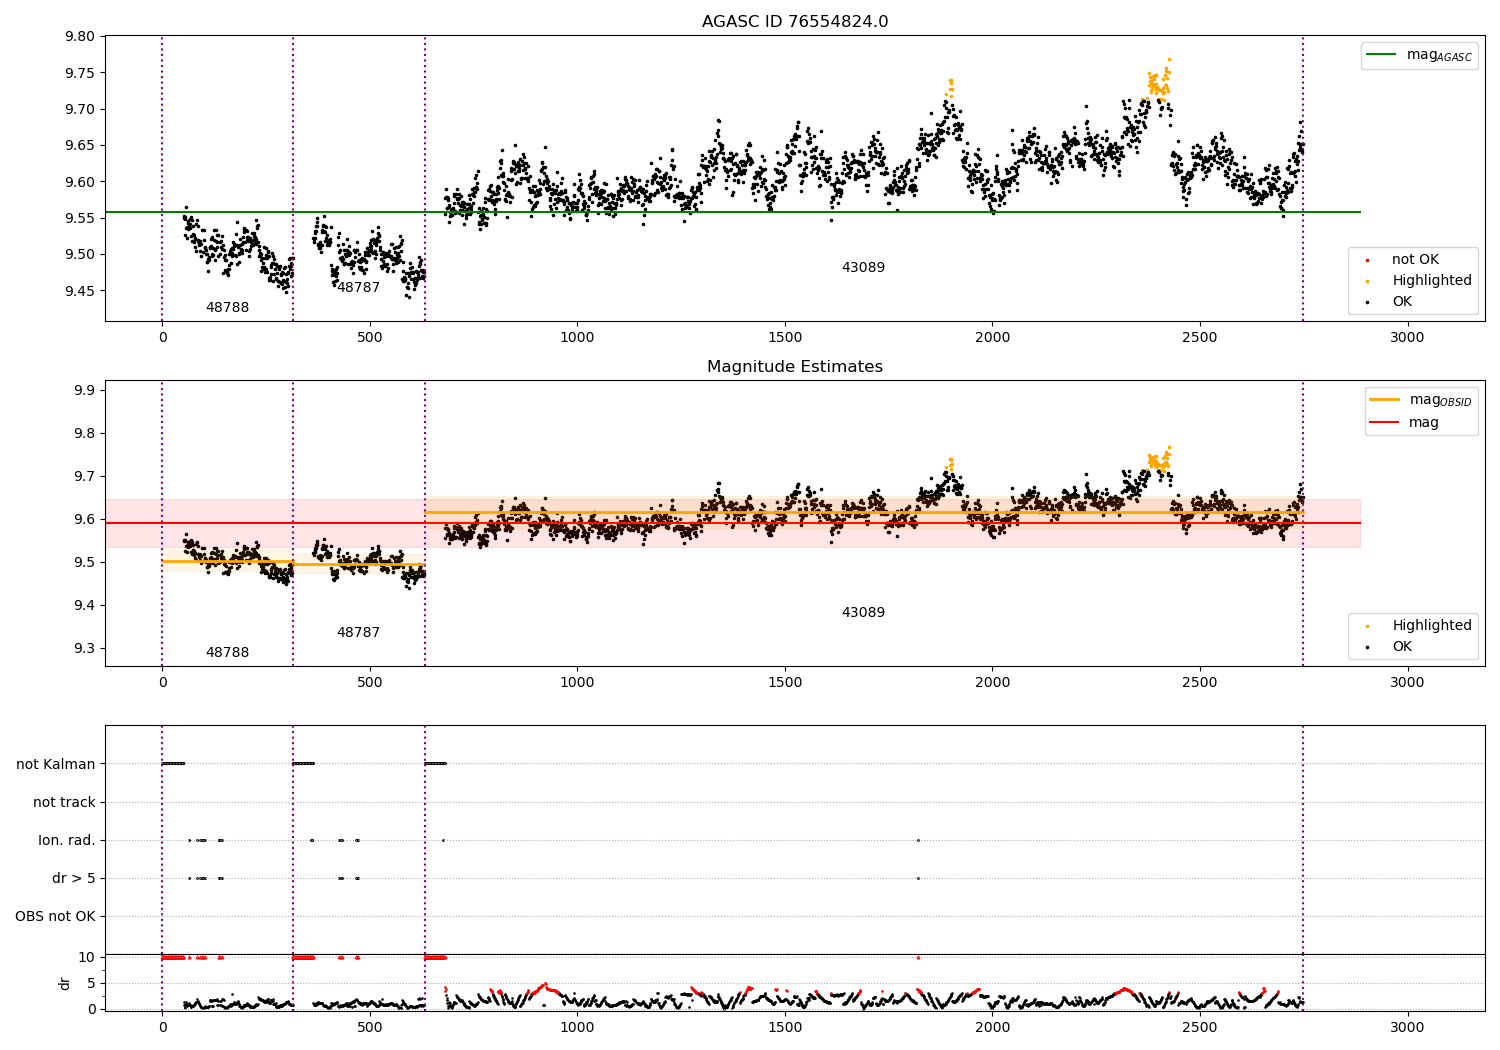Click 'Highlighted' legend entry in Magnitude Estimates plot
The width and height of the screenshot is (1500, 1050).
(x=1418, y=626)
